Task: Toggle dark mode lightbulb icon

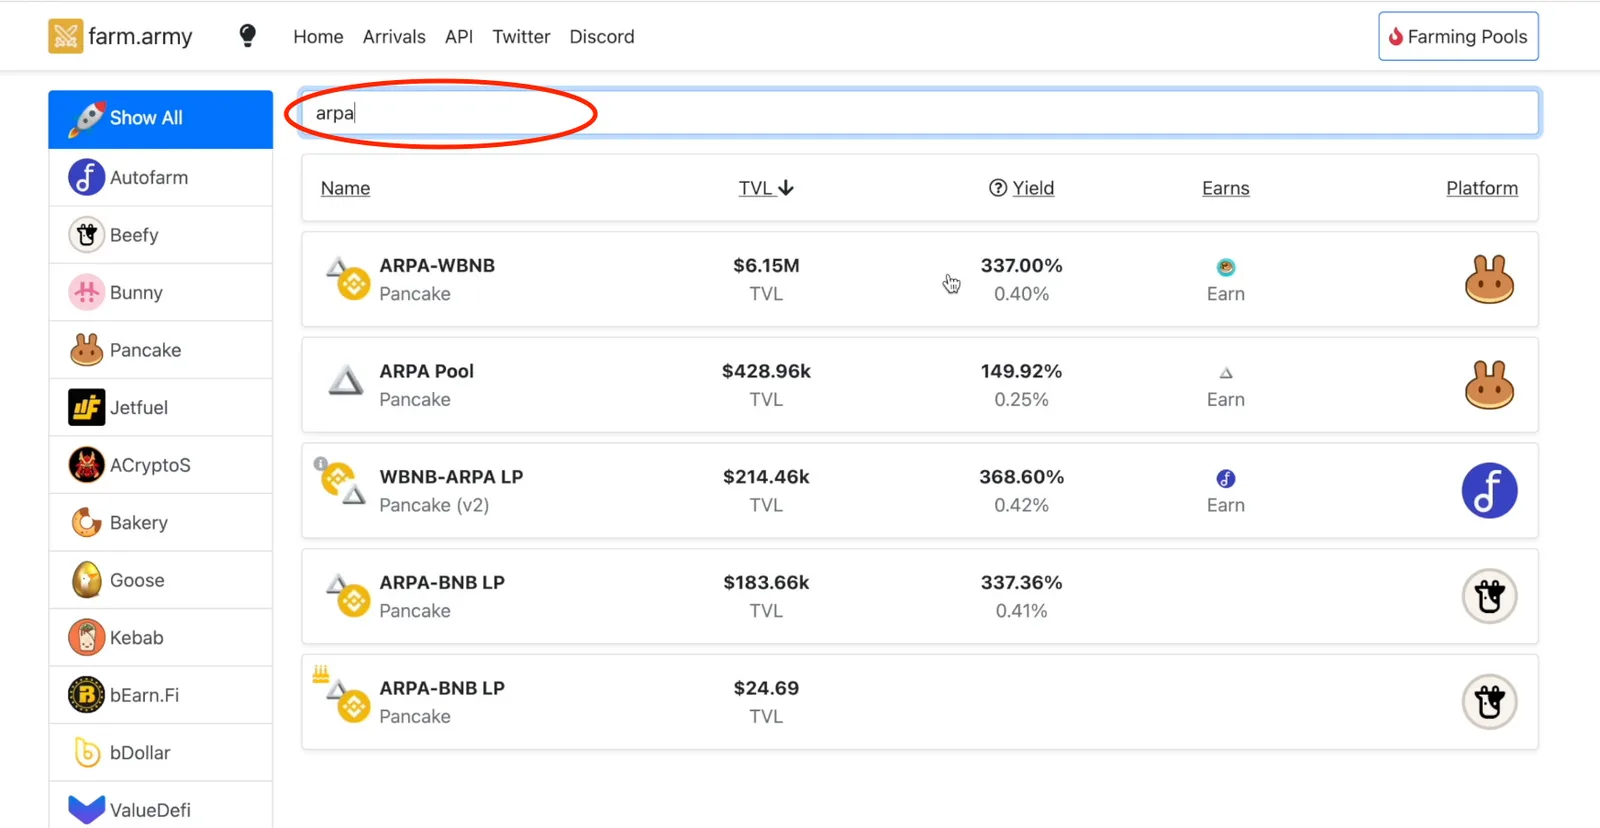Action: coord(248,36)
